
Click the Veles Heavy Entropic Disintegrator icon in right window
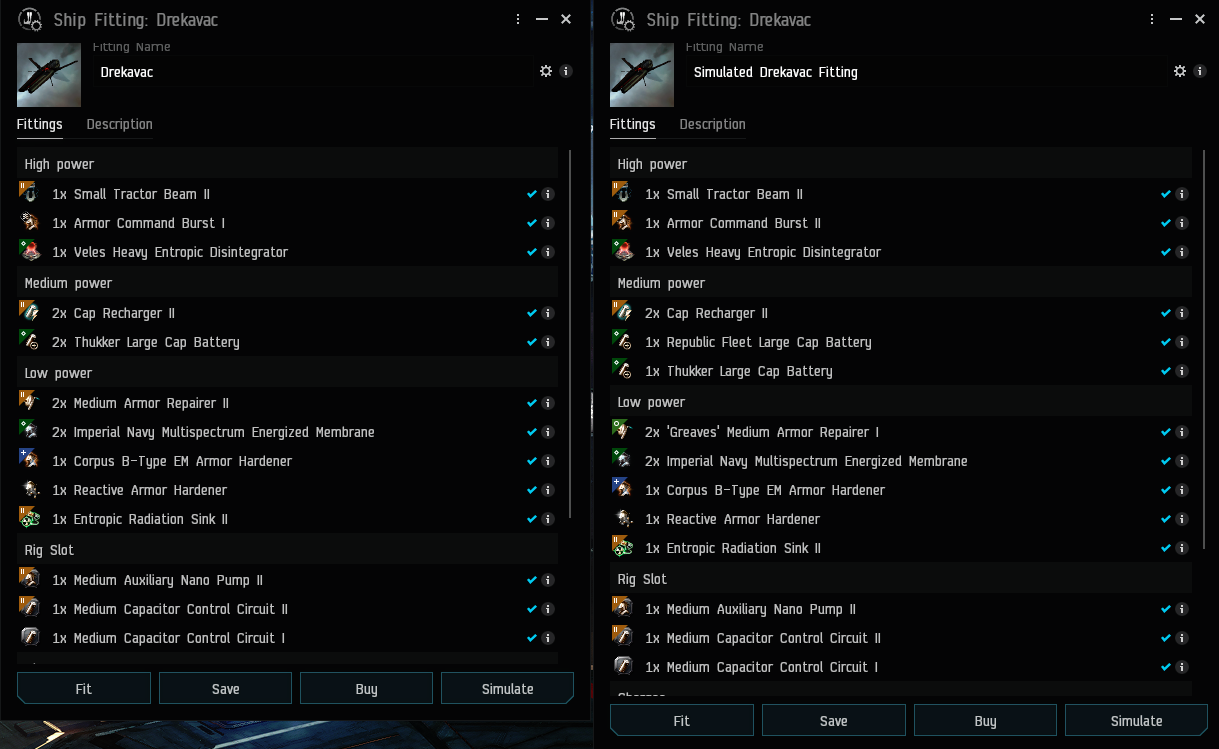pos(622,251)
